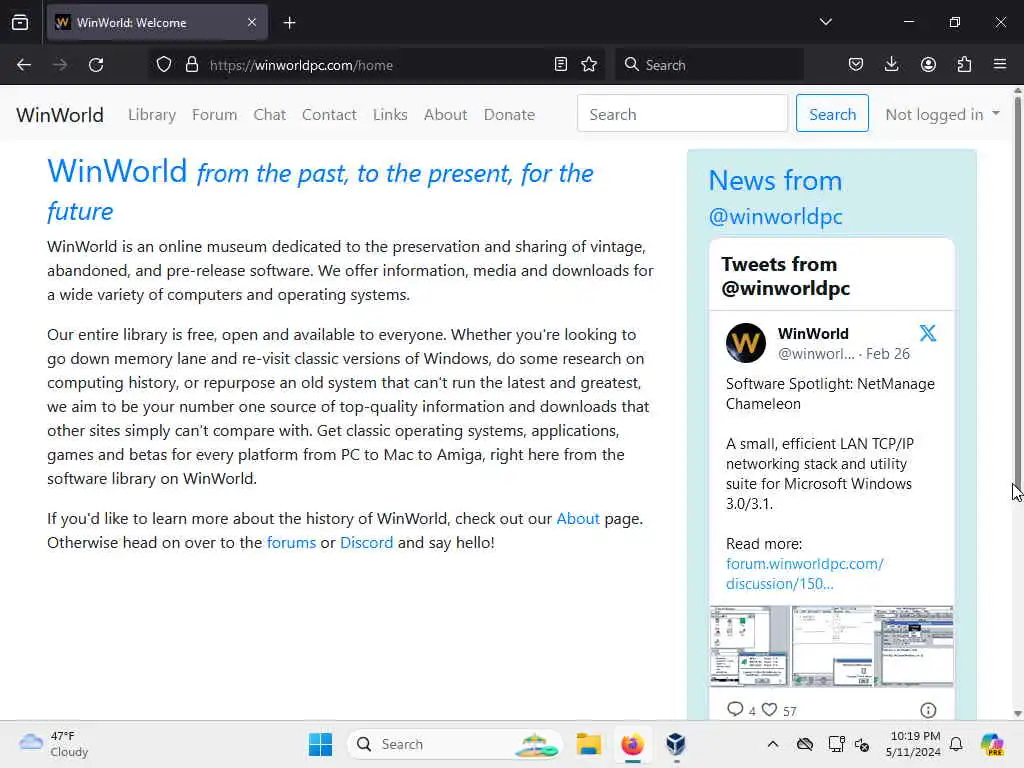The image size is (1024, 768).
Task: Show hidden system tray icons
Action: tap(773, 744)
